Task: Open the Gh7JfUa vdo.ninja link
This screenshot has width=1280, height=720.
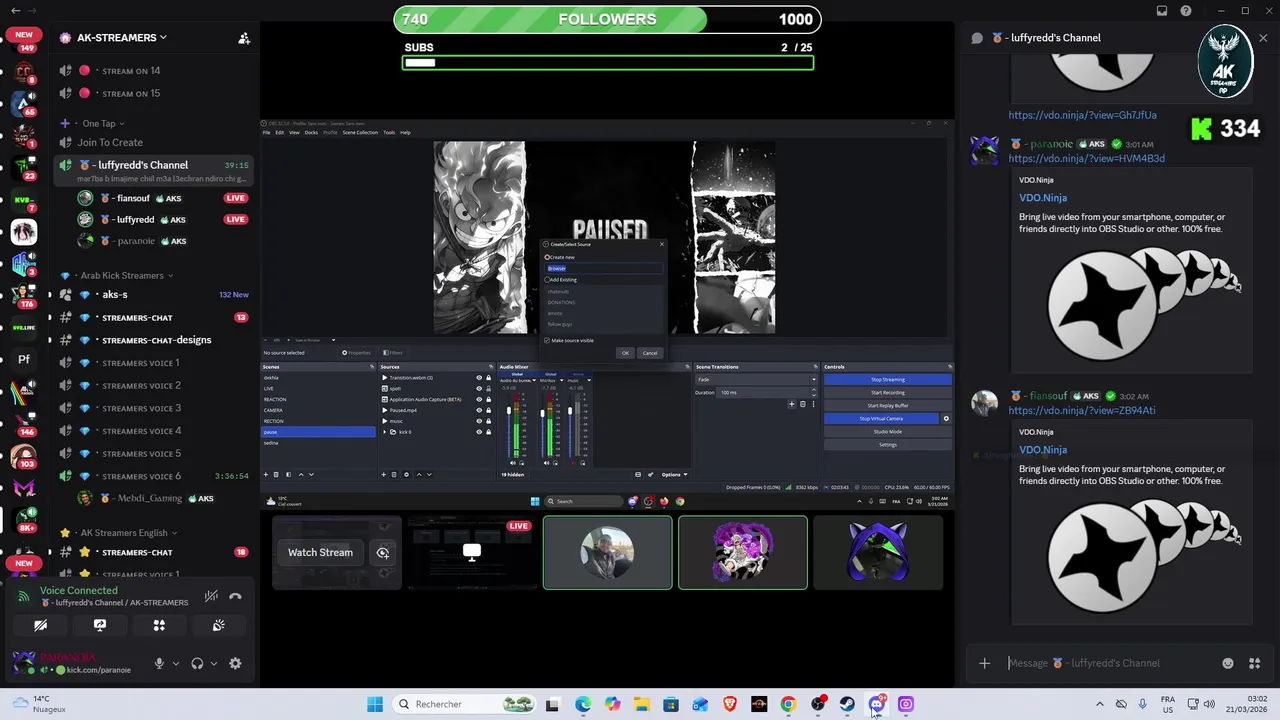Action: click(1082, 115)
